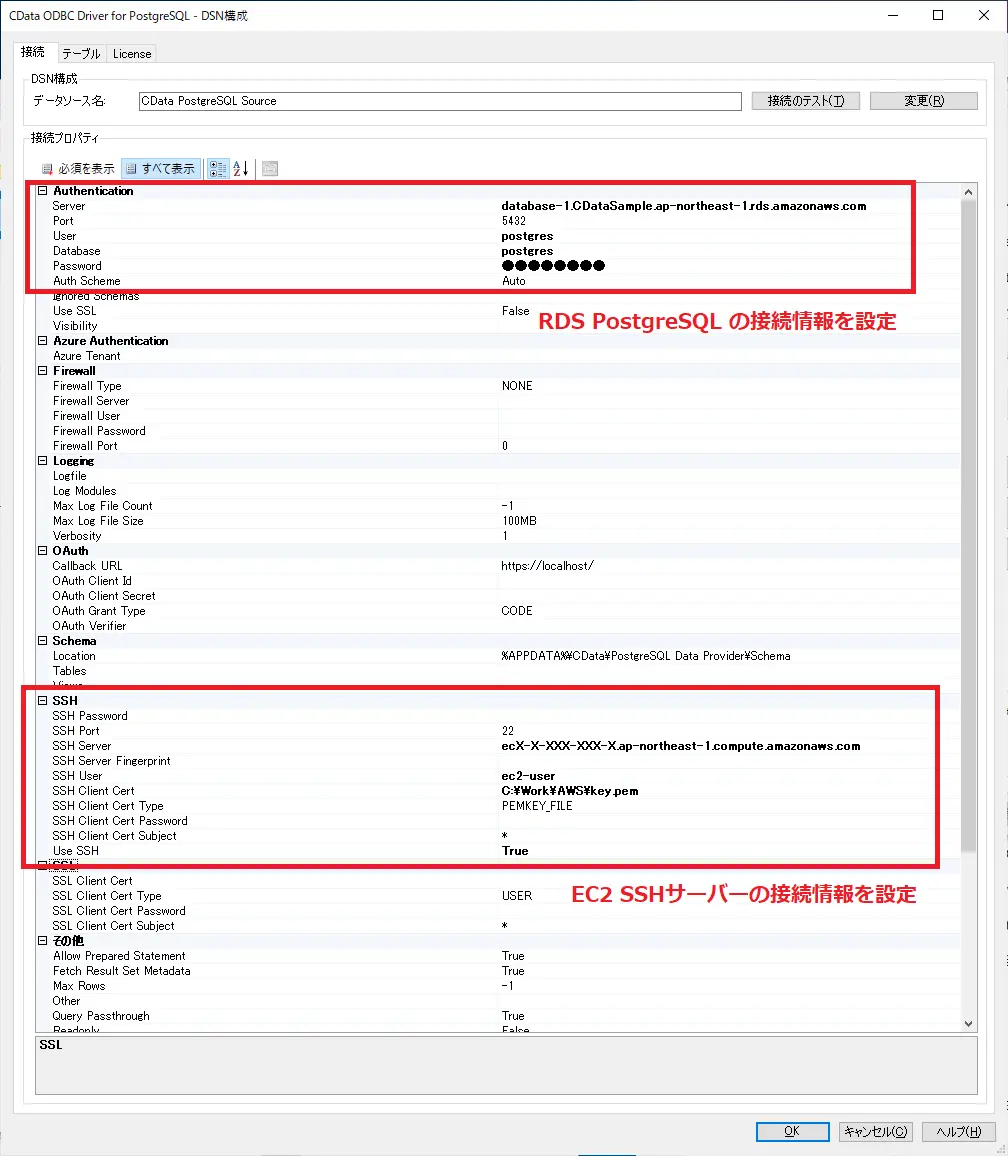Screen dimensions: 1008x1156
Task: Sort properties alphabetically with A-Z icon
Action: [x=241, y=168]
